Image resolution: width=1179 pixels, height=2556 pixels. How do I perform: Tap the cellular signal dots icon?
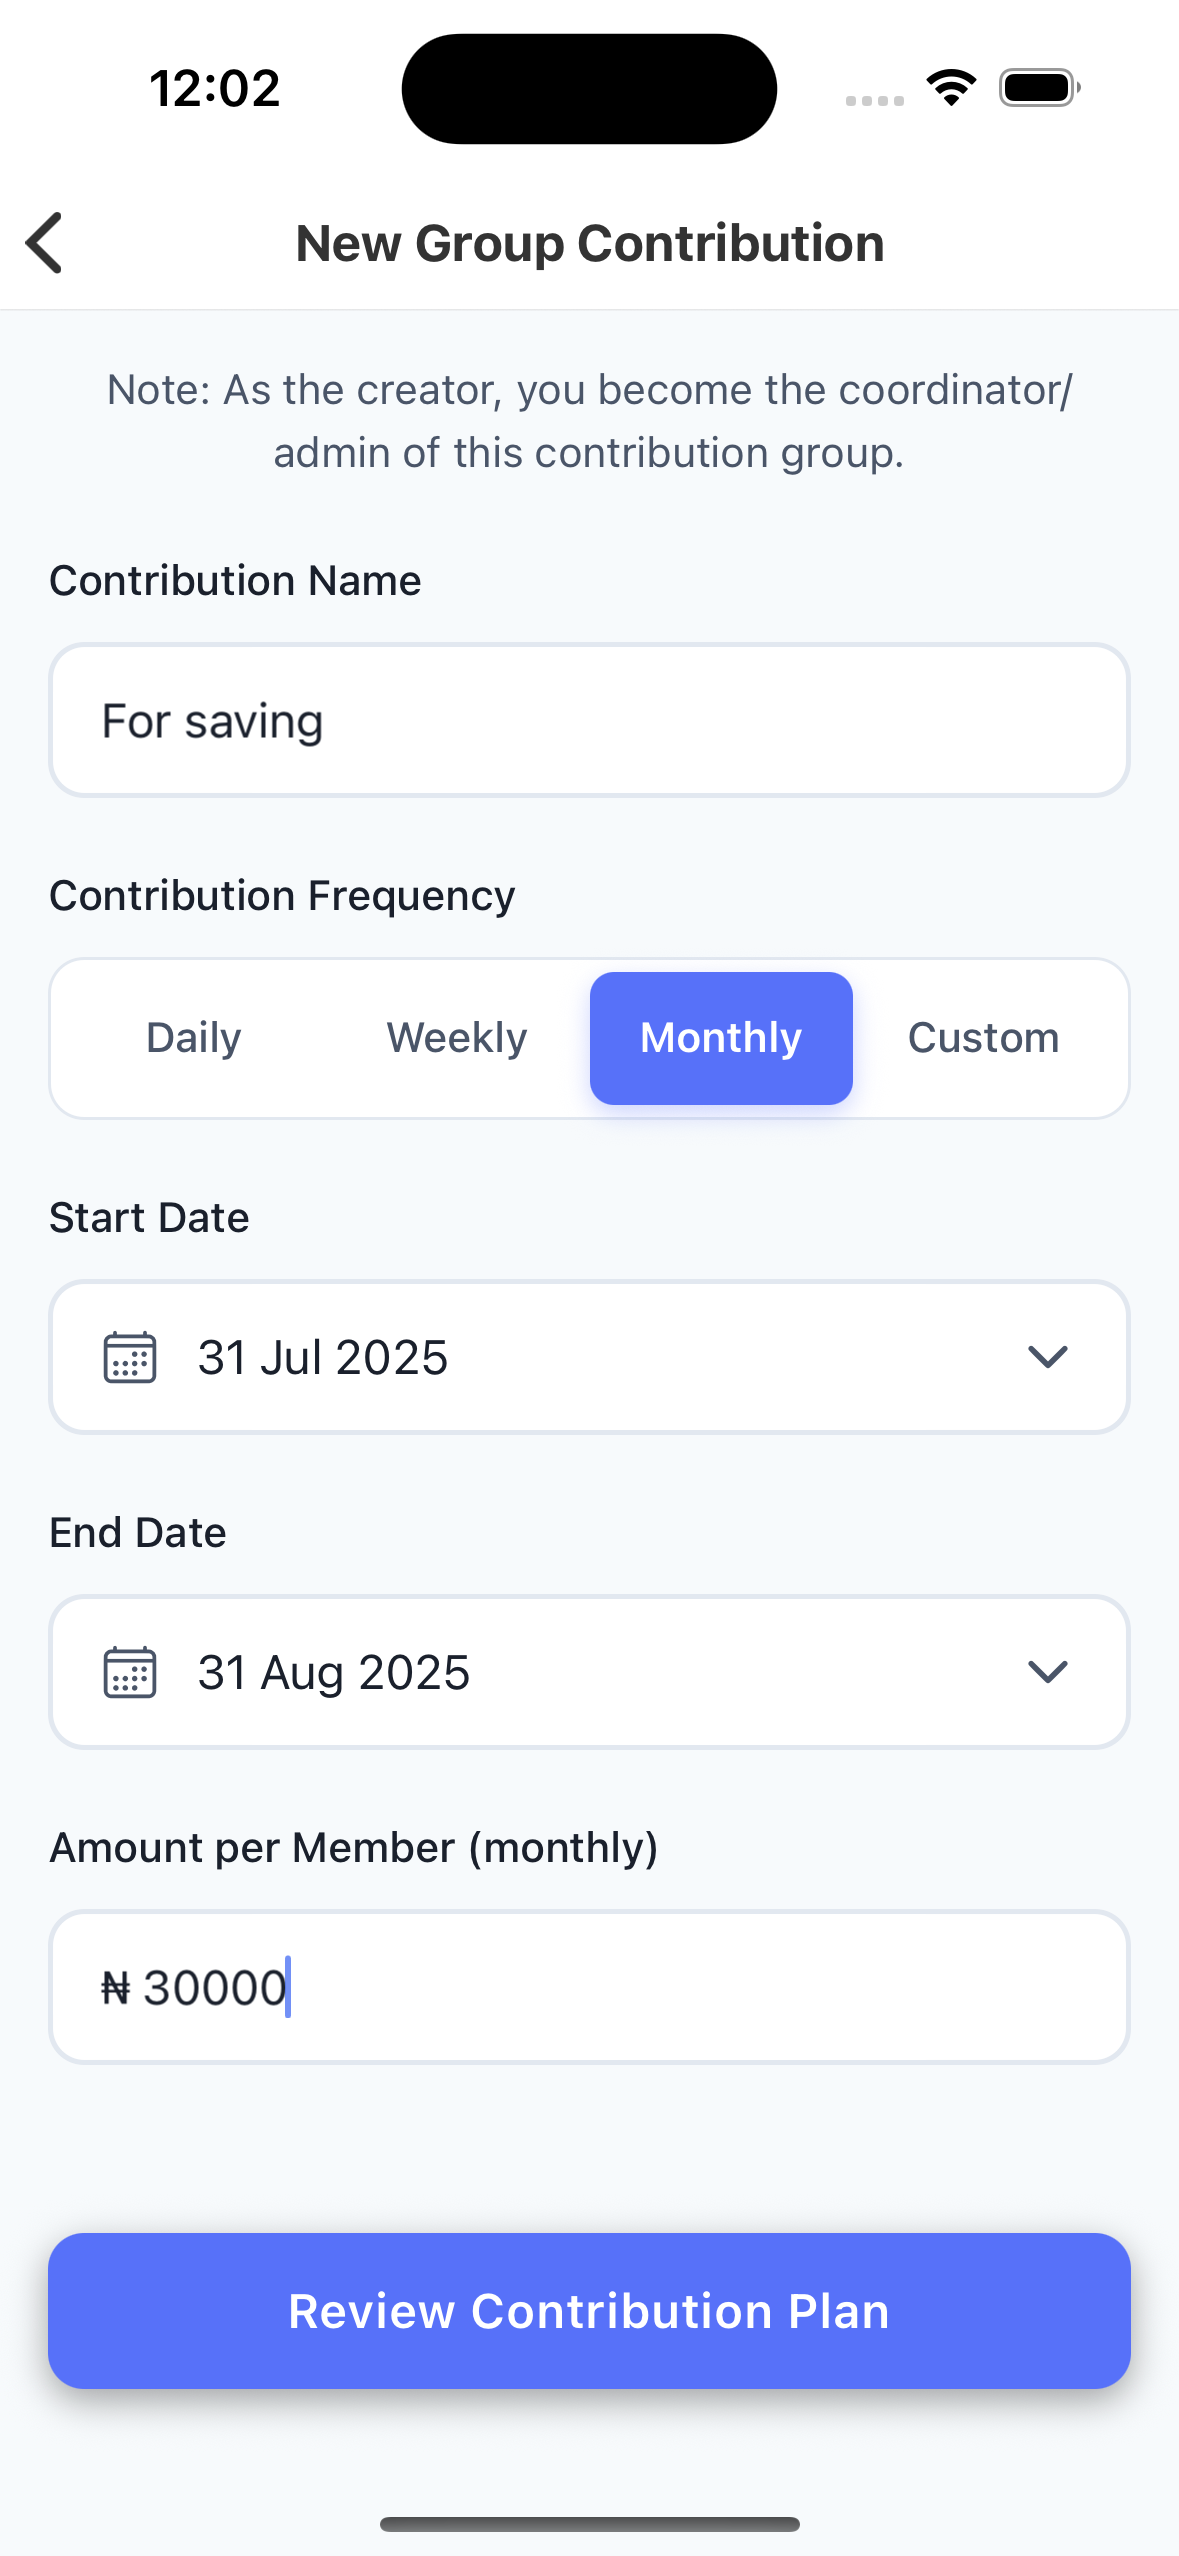874,100
